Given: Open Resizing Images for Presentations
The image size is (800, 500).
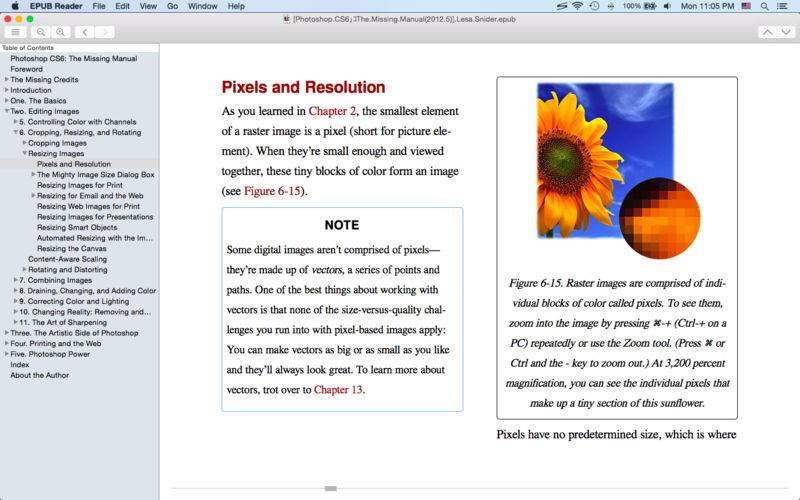Looking at the screenshot, I should point(95,217).
